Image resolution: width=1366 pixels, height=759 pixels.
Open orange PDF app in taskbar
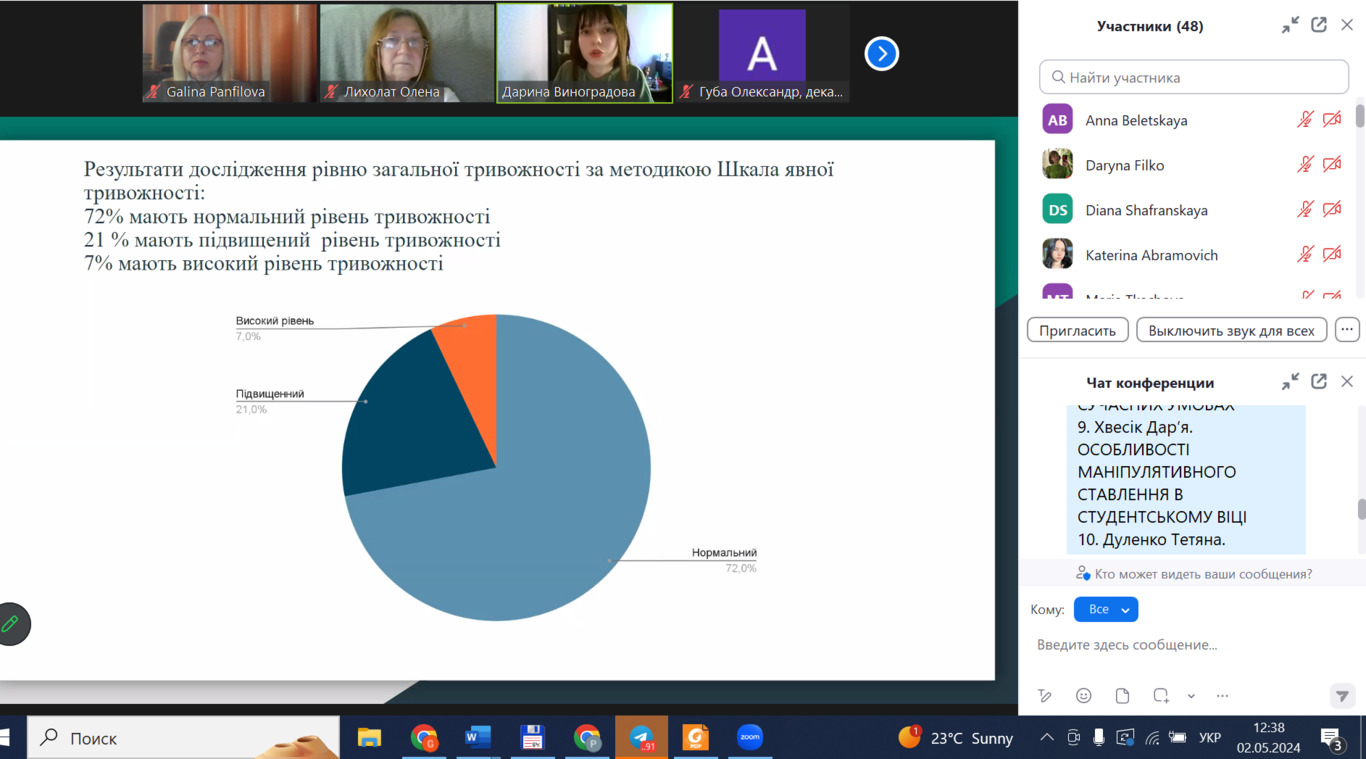pos(695,738)
